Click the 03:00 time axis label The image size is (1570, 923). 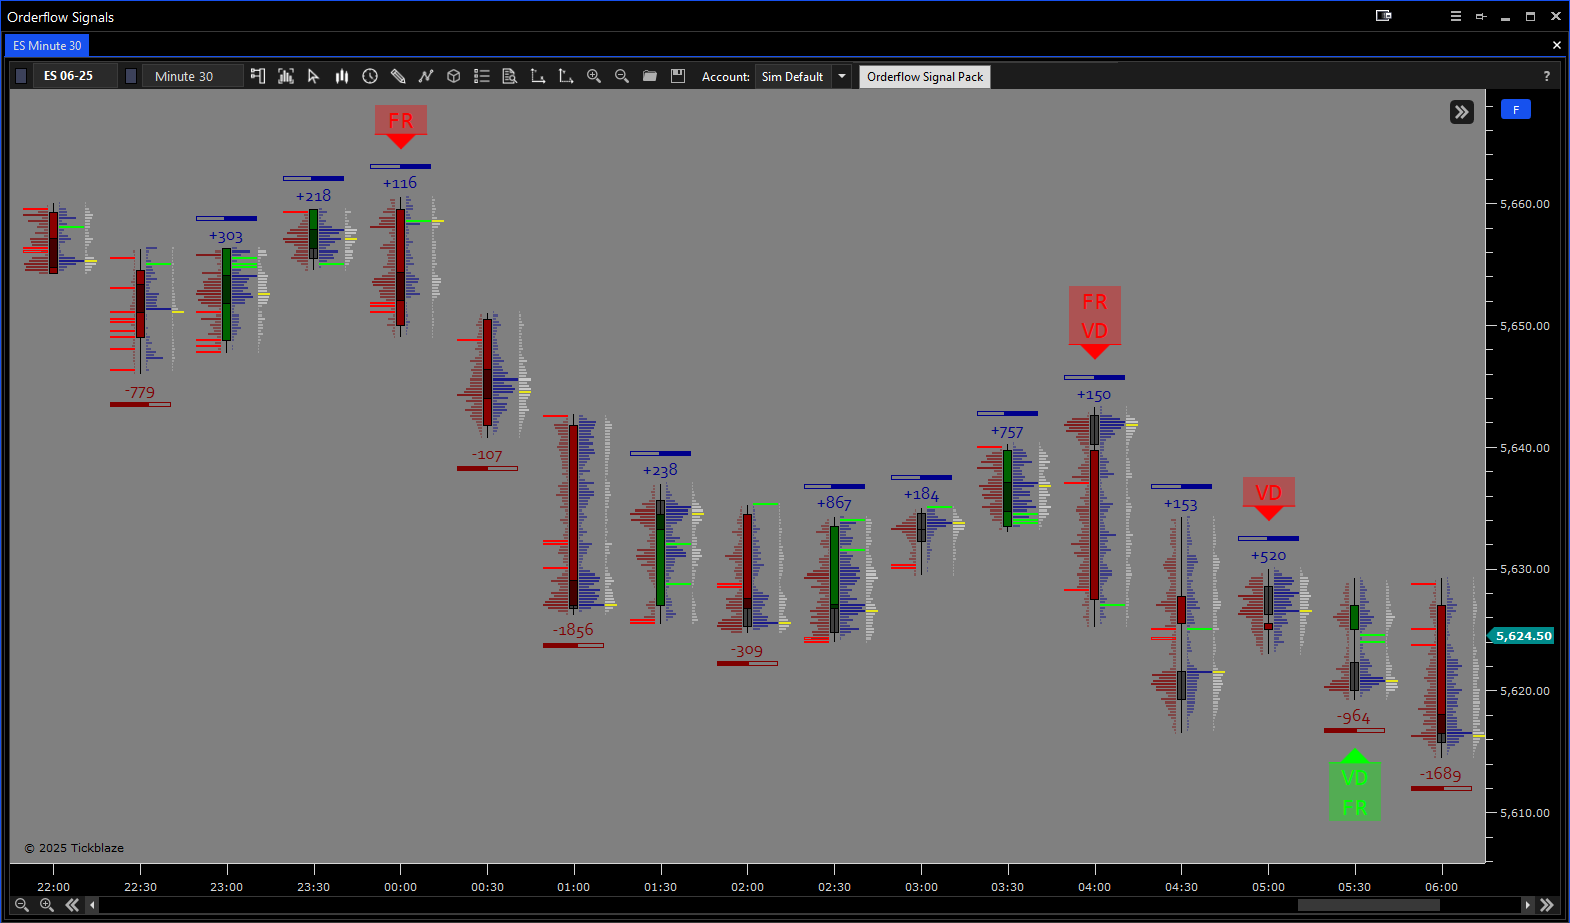[921, 887]
